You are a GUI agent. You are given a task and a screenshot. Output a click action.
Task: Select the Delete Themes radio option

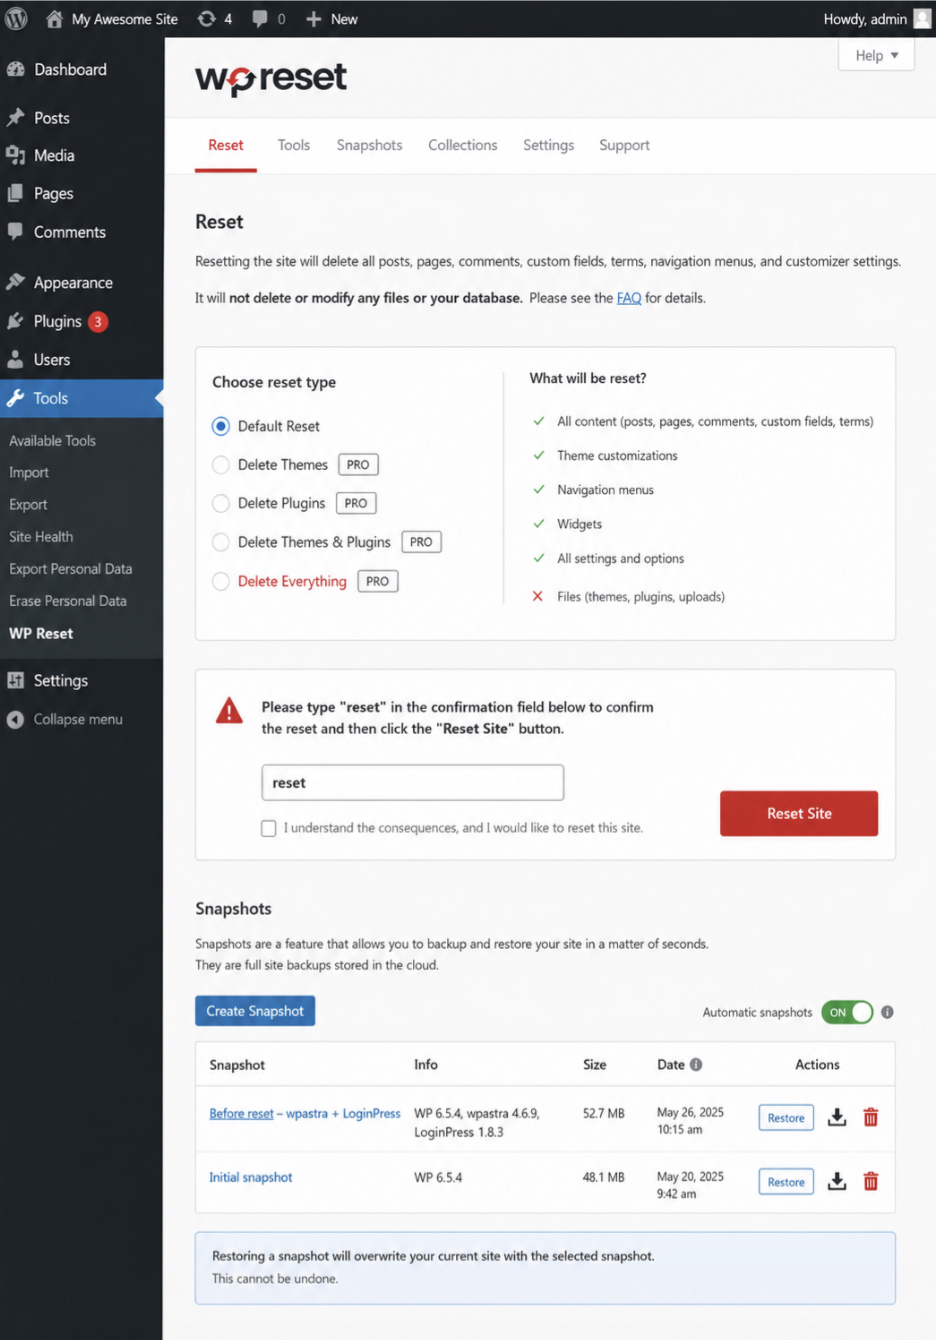(x=221, y=465)
